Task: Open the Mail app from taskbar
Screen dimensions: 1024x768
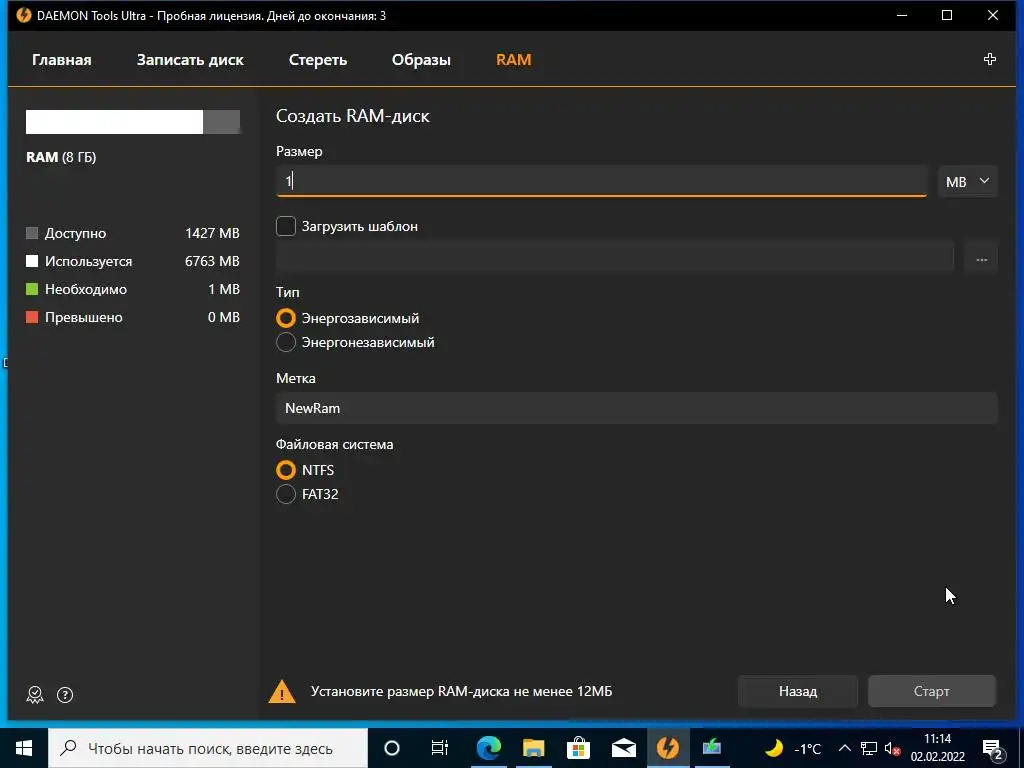Action: point(624,748)
